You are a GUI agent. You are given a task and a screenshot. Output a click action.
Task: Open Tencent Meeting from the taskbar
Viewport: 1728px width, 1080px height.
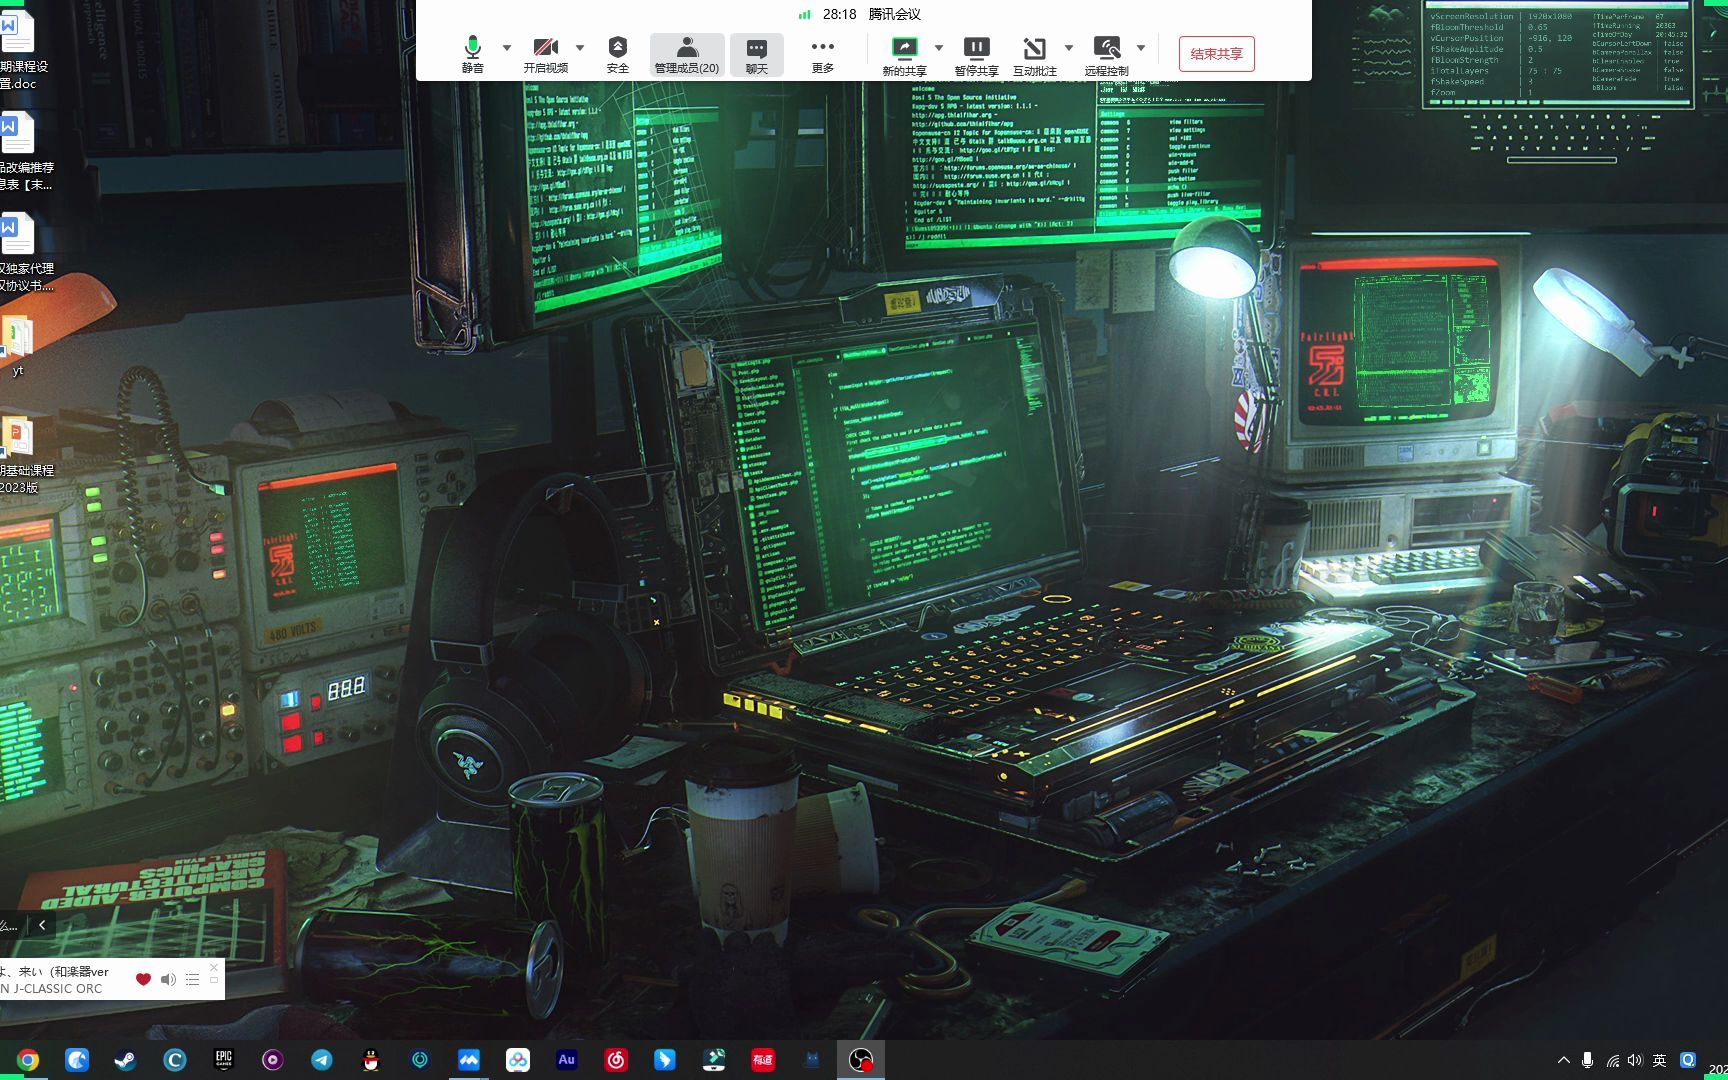tap(469, 1060)
